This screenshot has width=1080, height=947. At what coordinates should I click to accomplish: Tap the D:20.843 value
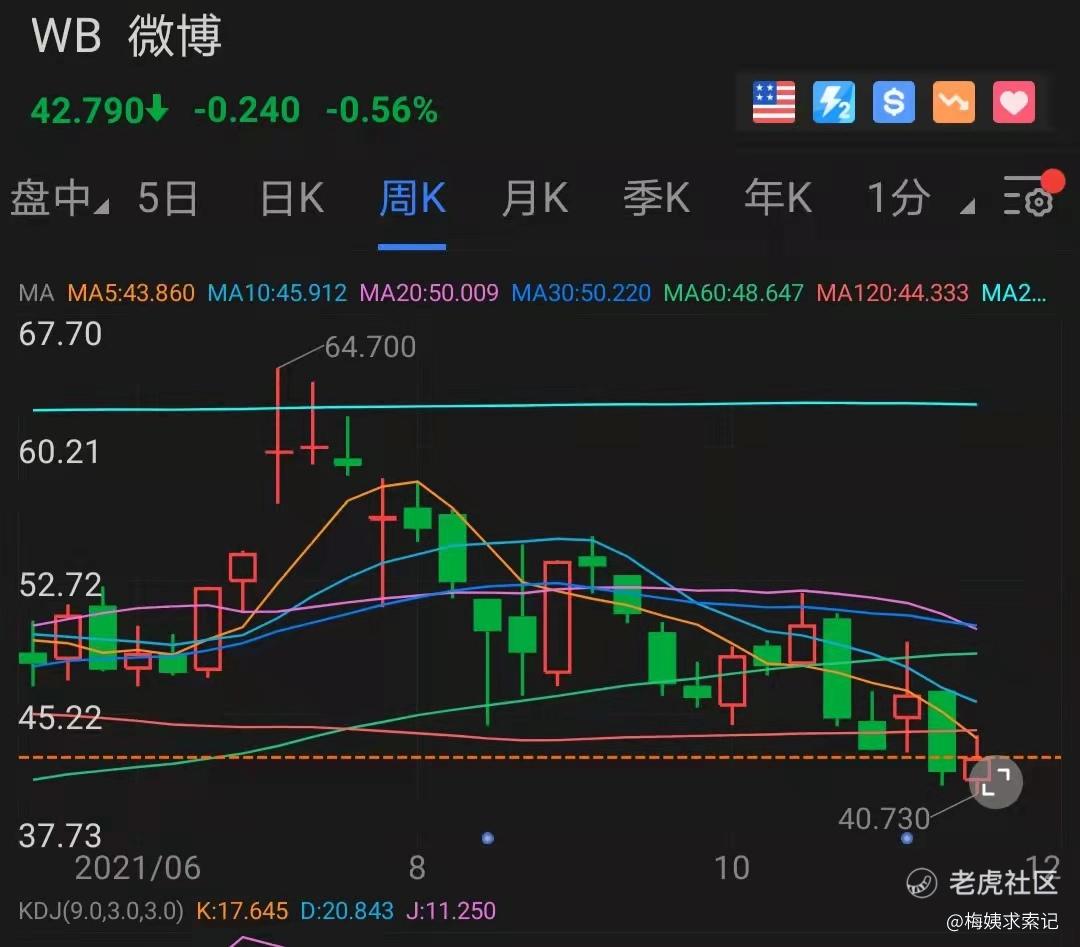point(346,911)
